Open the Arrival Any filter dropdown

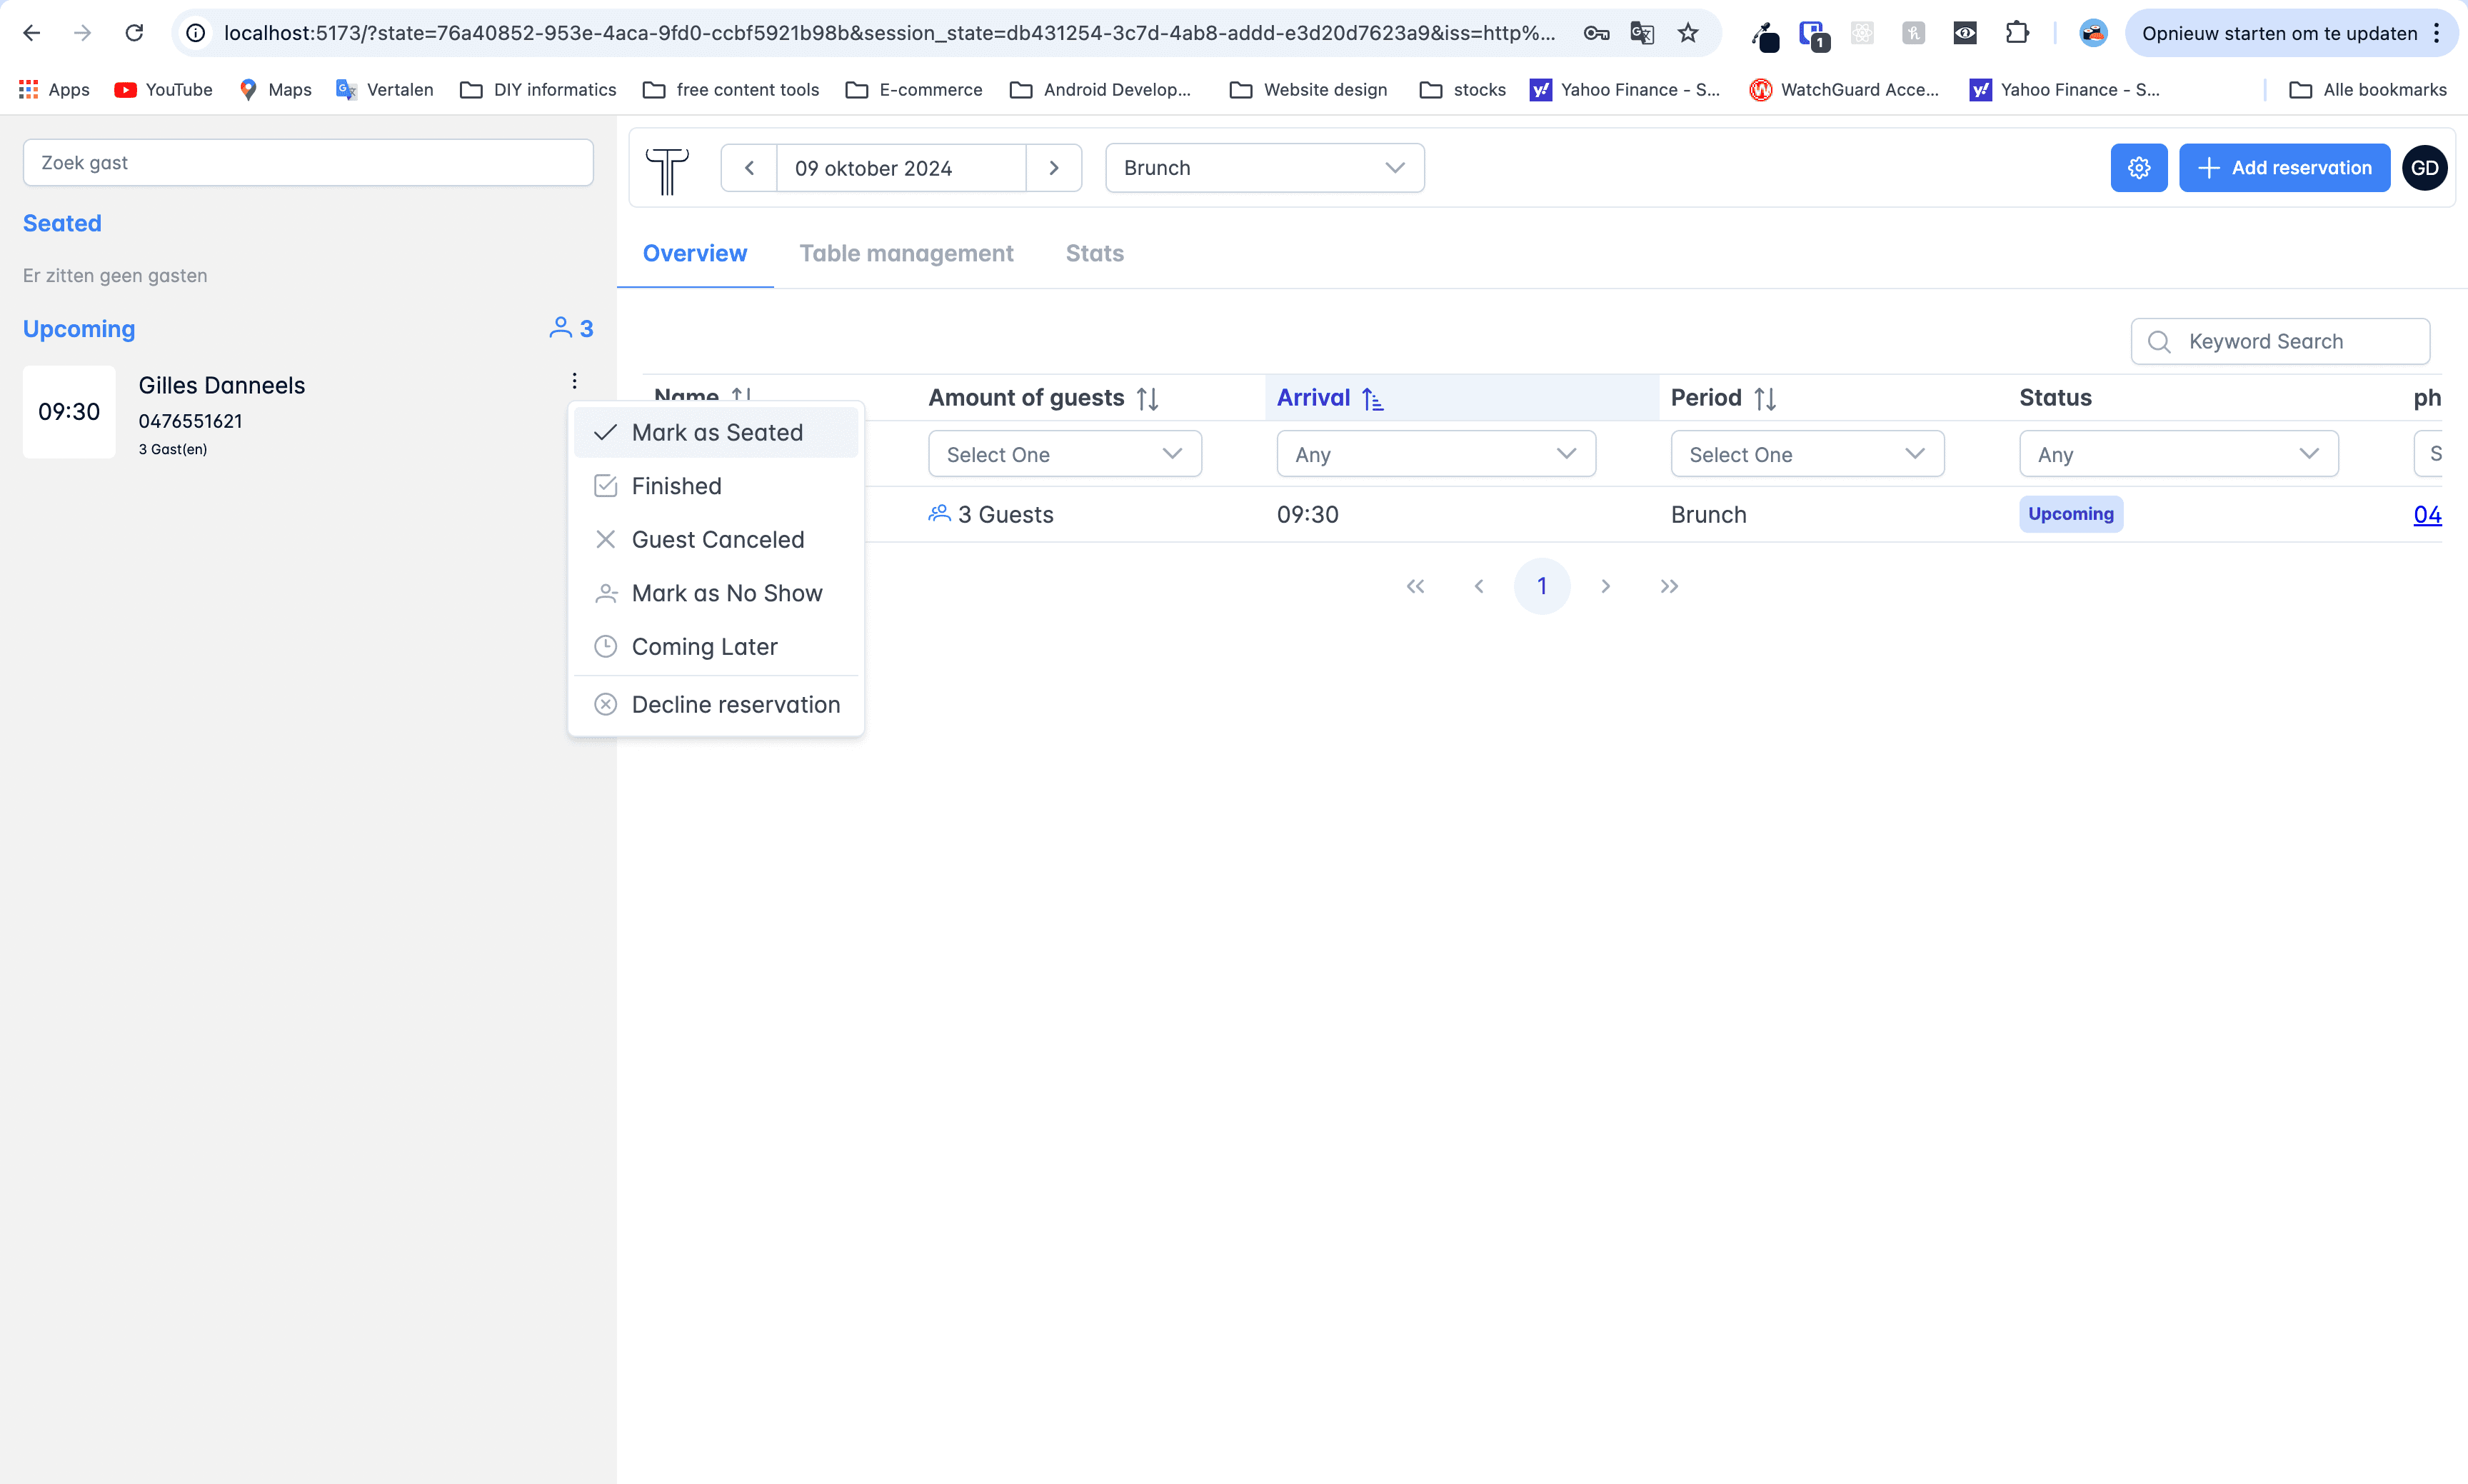pos(1435,454)
